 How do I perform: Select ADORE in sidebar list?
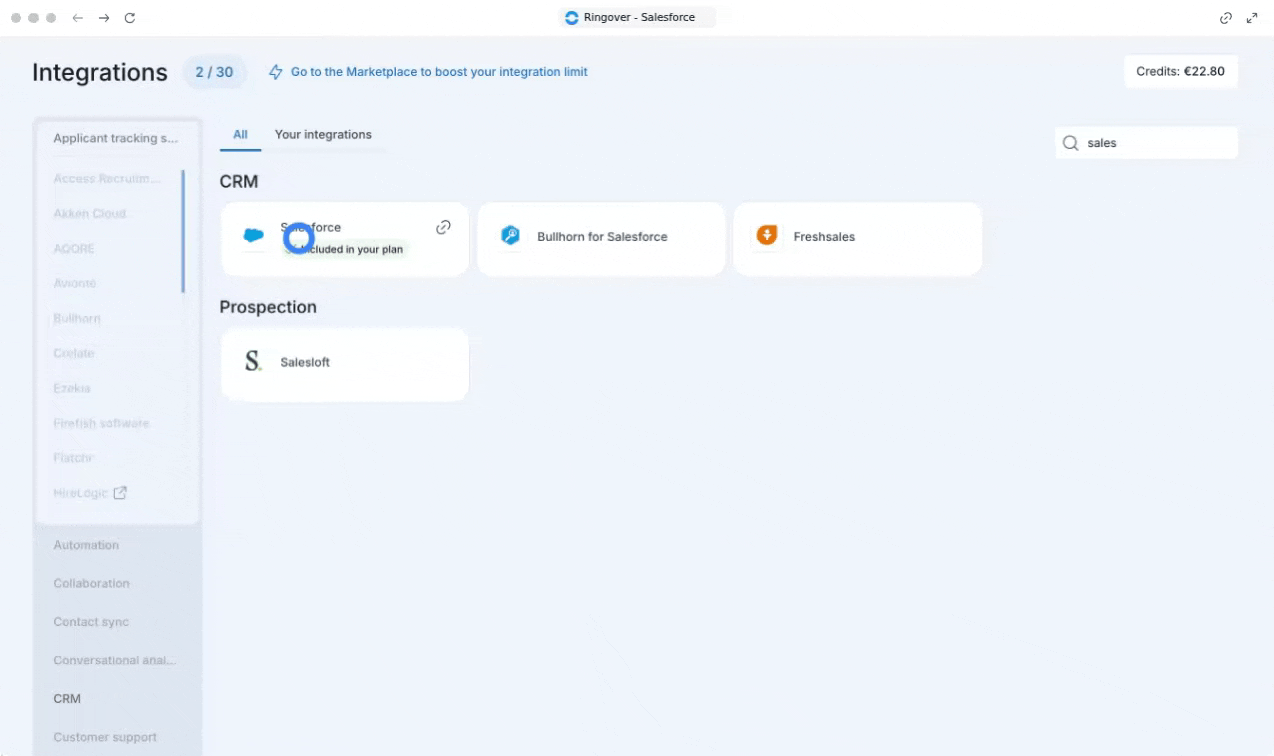73,248
